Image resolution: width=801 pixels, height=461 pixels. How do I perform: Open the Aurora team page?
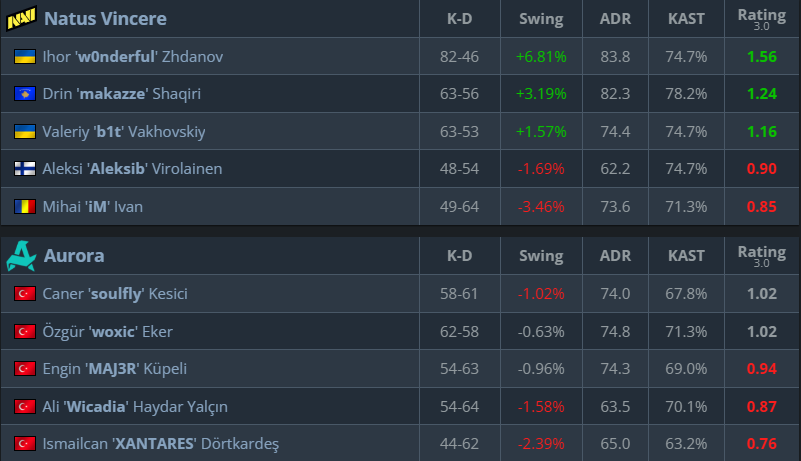[x=74, y=256]
